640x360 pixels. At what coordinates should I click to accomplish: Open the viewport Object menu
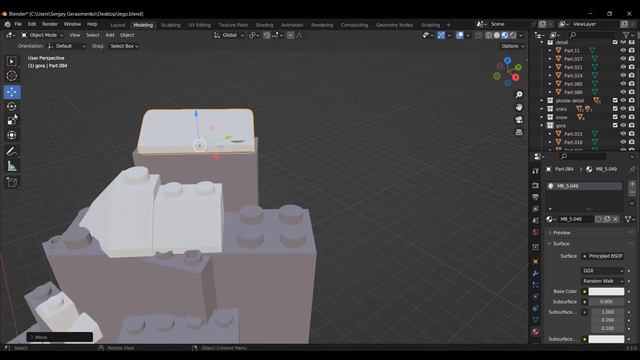(127, 36)
